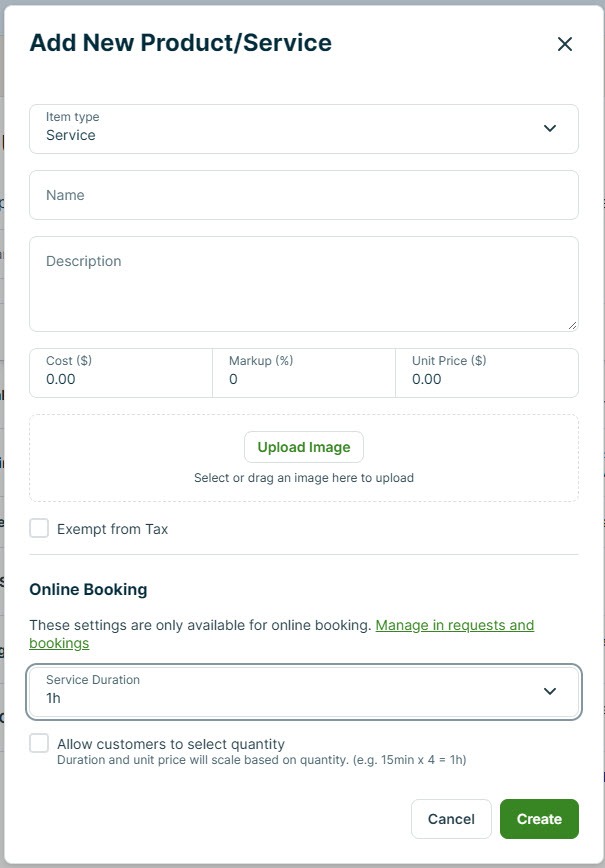Click the 'Duration and unit price will scale' hint
The height and width of the screenshot is (868, 605).
pos(262,760)
